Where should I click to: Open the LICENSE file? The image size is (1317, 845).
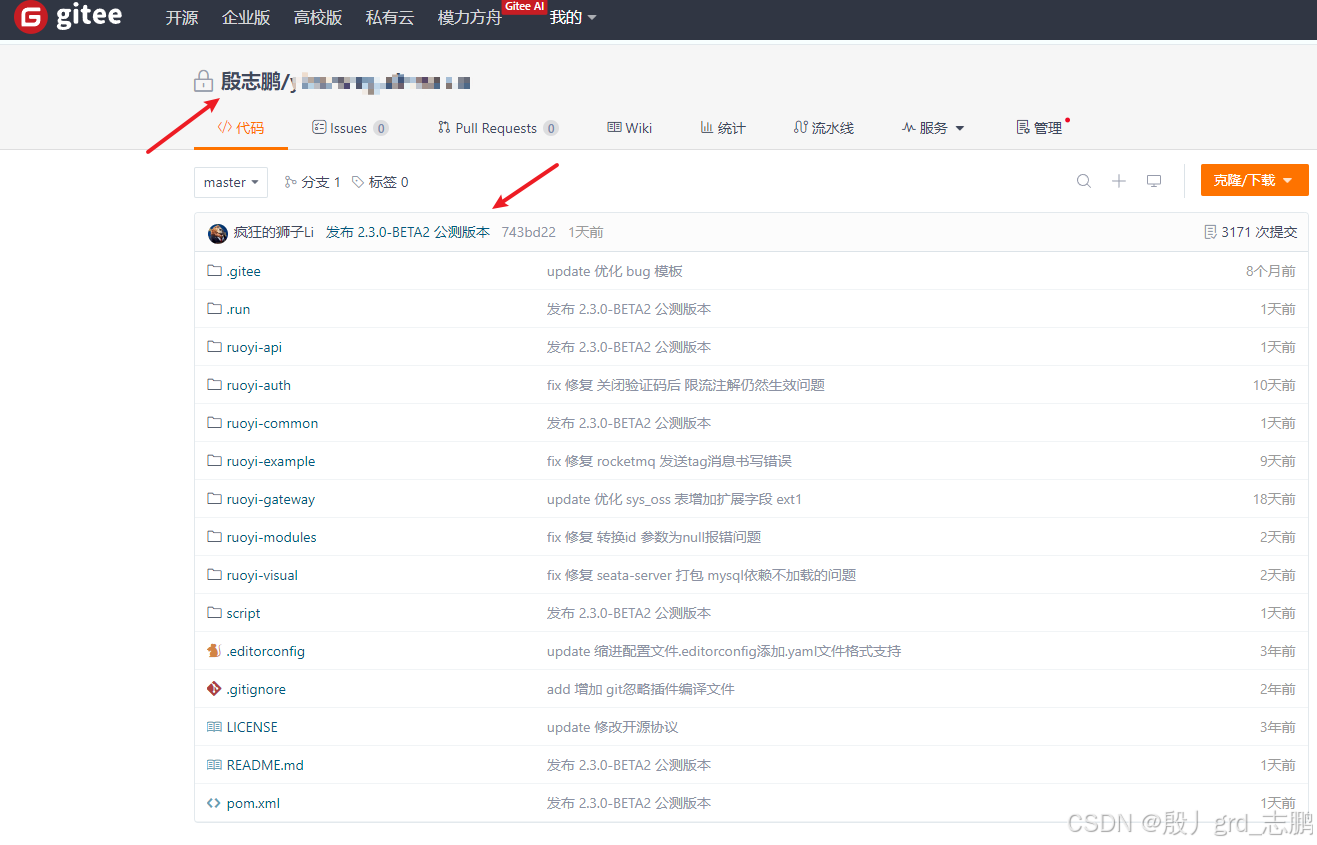click(252, 727)
